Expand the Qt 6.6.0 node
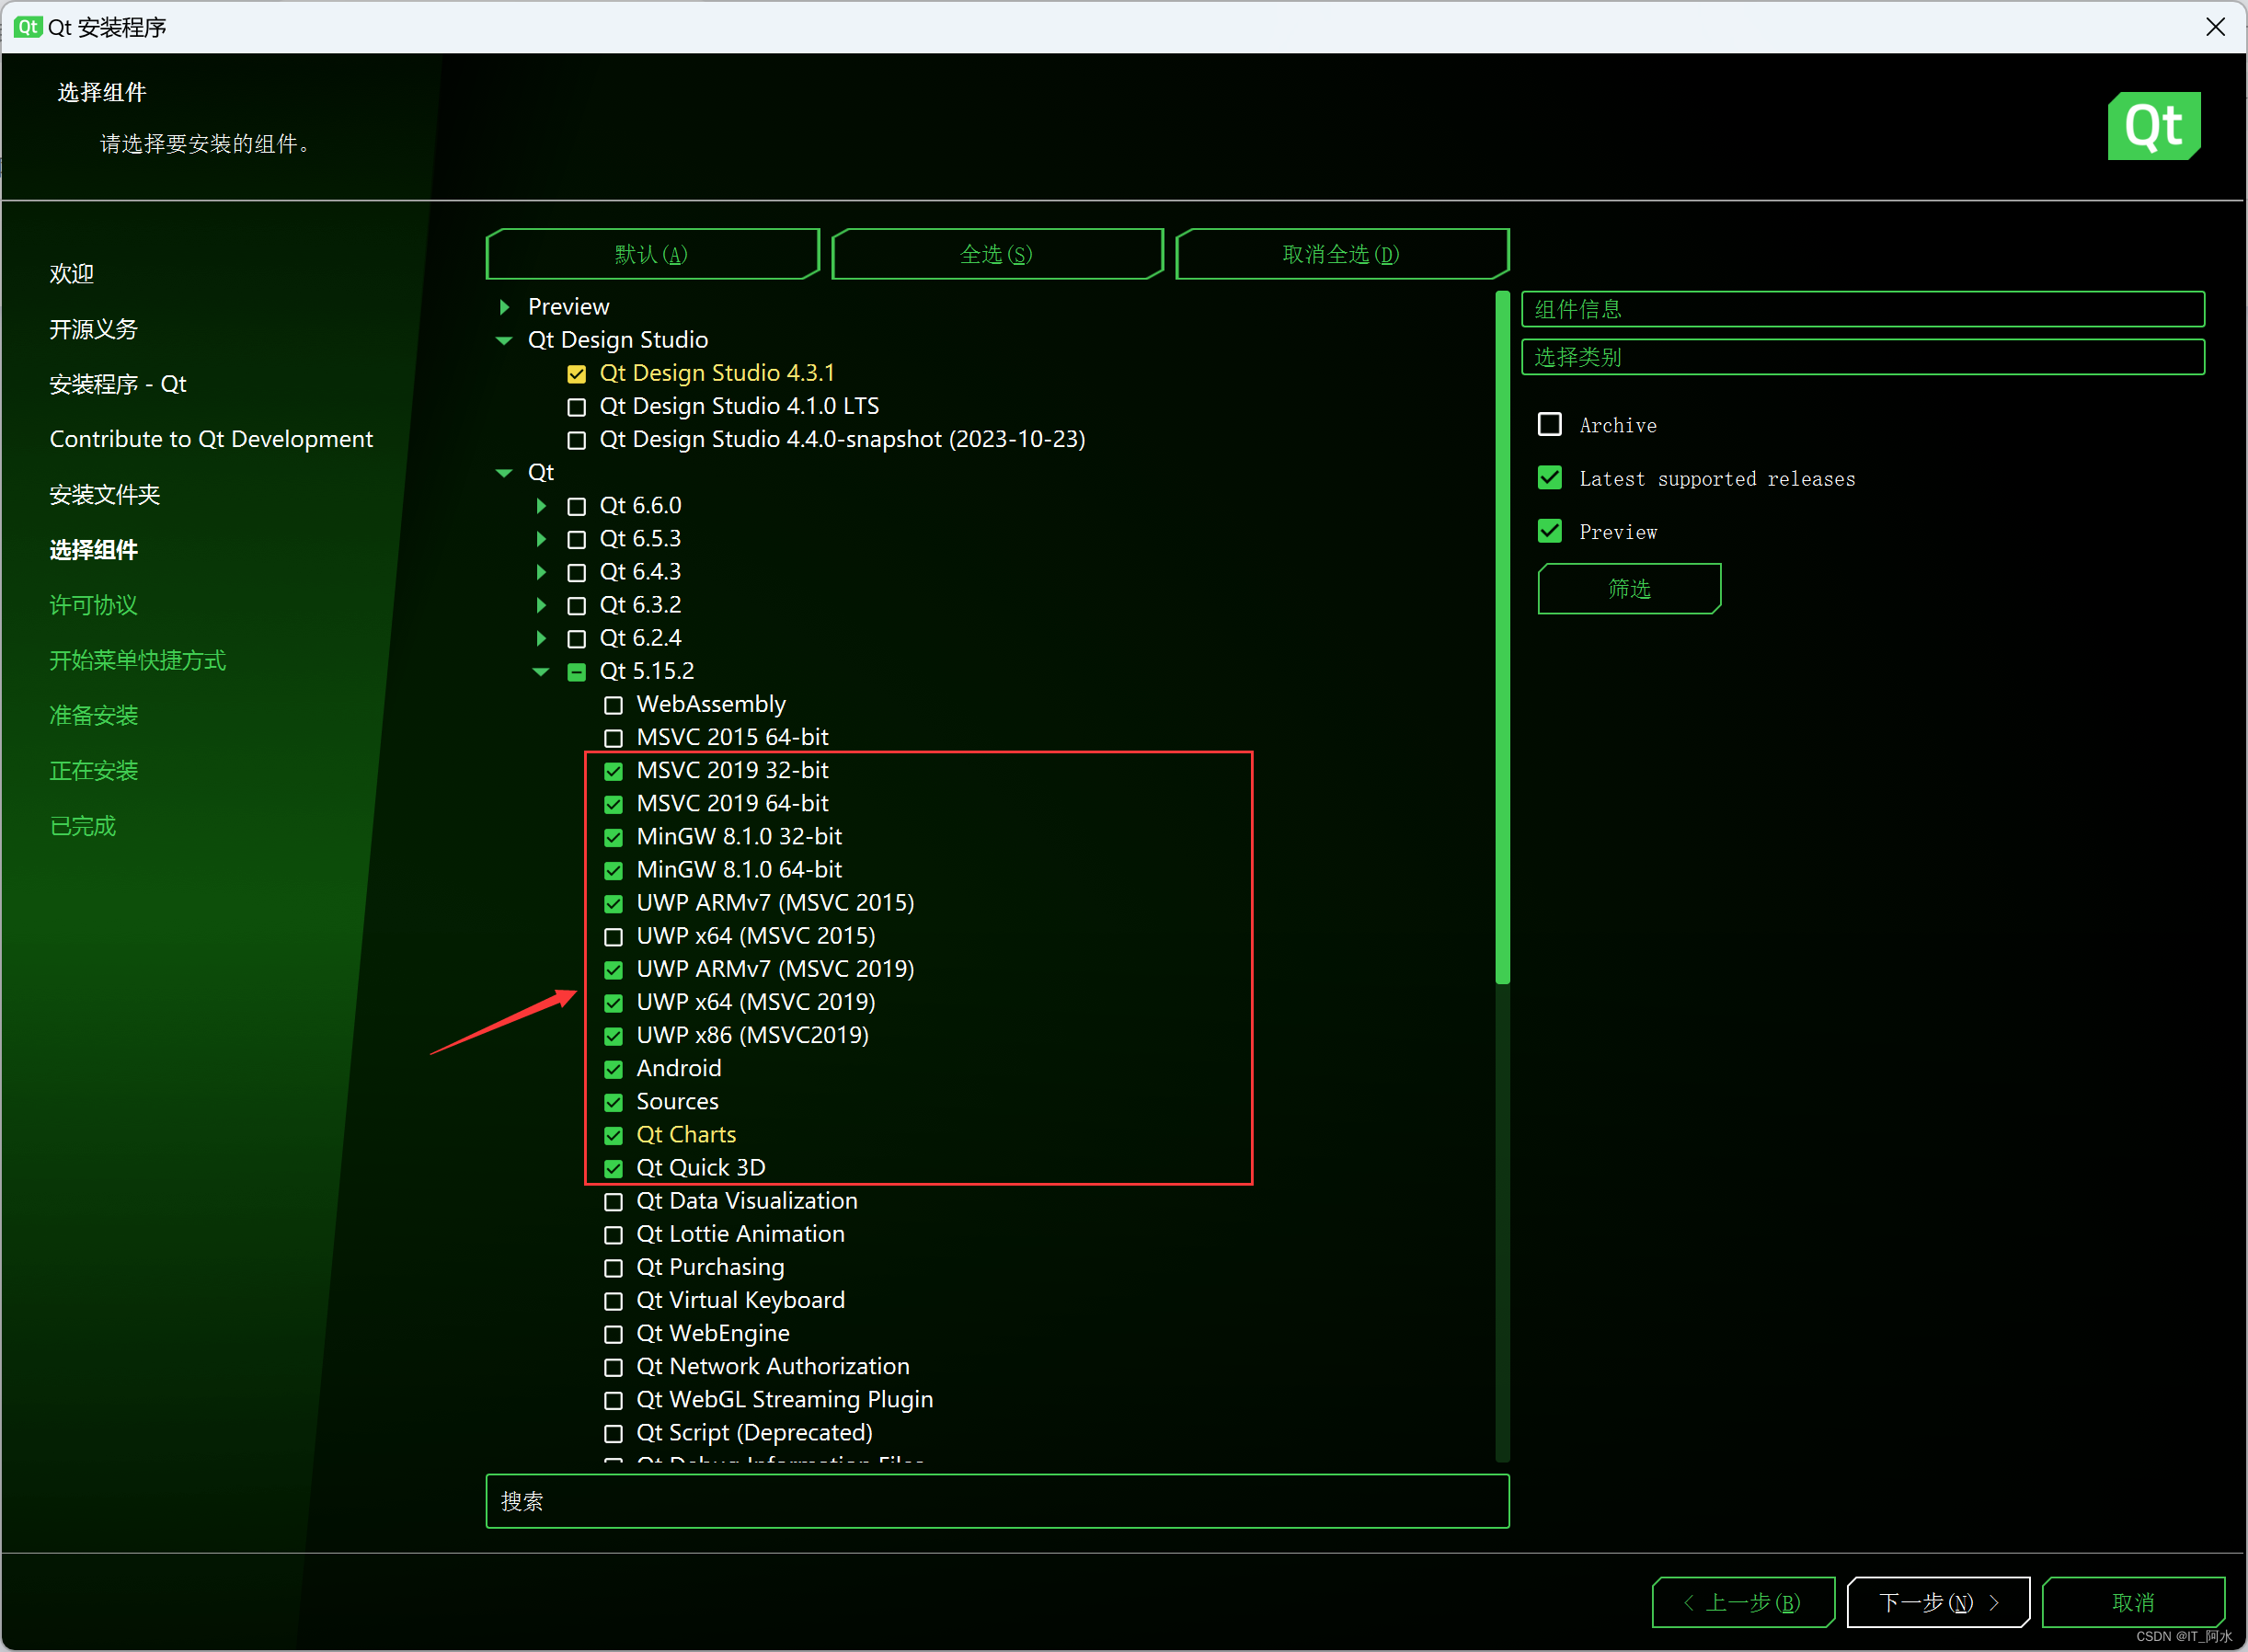2248x1652 pixels. 541,506
